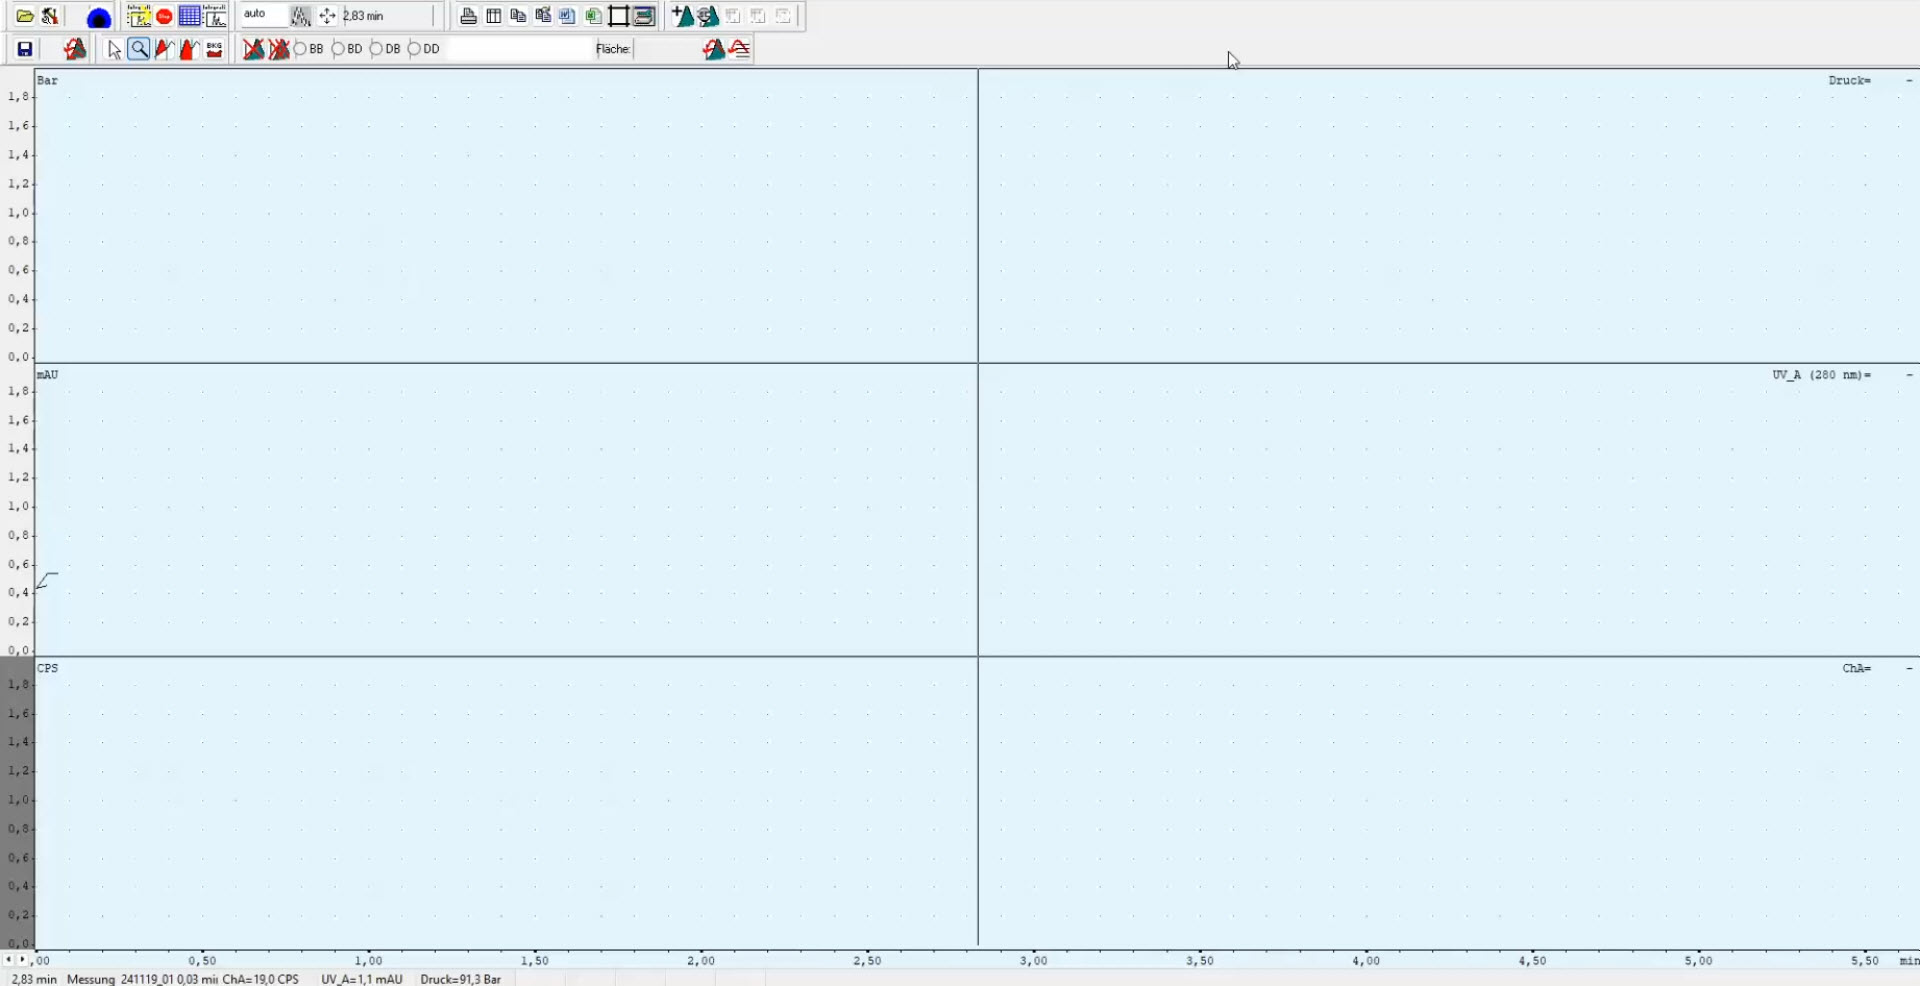The width and height of the screenshot is (1920, 986).
Task: Open a file with the yellow folder icon
Action: pyautogui.click(x=25, y=16)
